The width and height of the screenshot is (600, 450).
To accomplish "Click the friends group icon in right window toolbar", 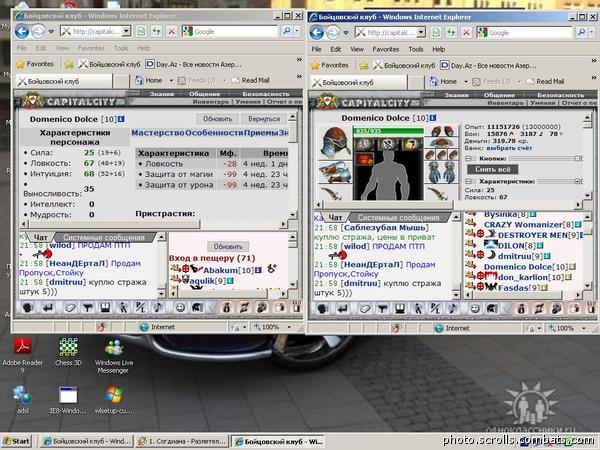I will pyautogui.click(x=557, y=308).
